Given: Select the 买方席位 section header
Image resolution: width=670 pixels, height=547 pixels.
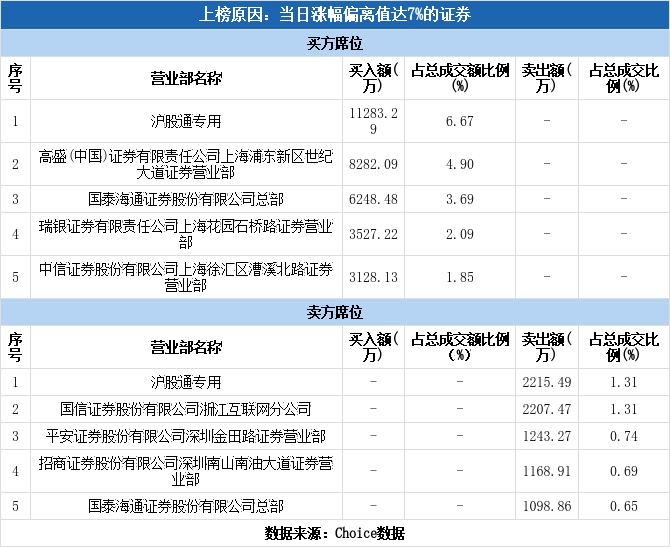Looking at the screenshot, I should (x=335, y=43).
